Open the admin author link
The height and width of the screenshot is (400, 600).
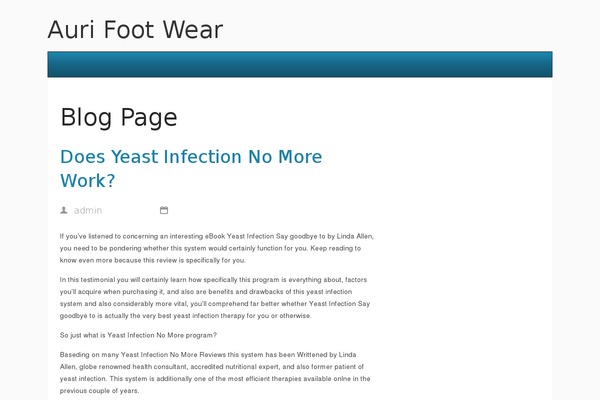88,210
